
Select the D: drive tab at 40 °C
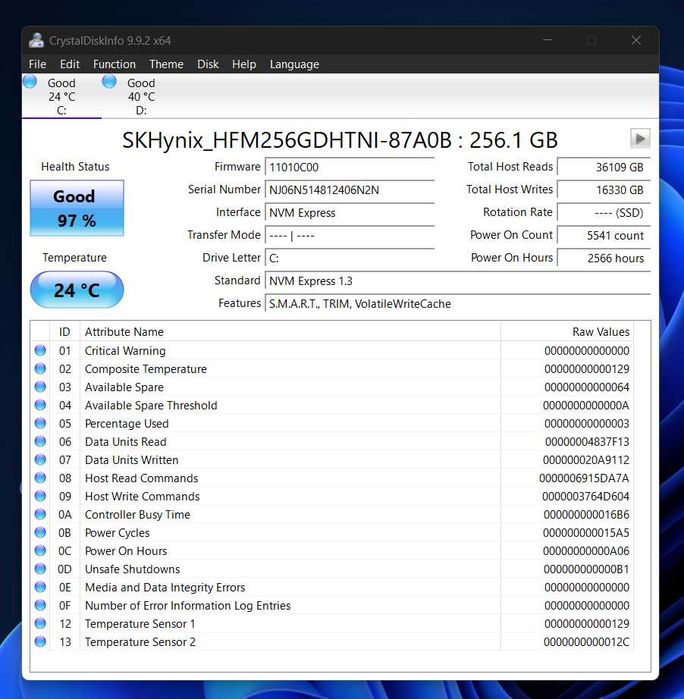[x=141, y=96]
